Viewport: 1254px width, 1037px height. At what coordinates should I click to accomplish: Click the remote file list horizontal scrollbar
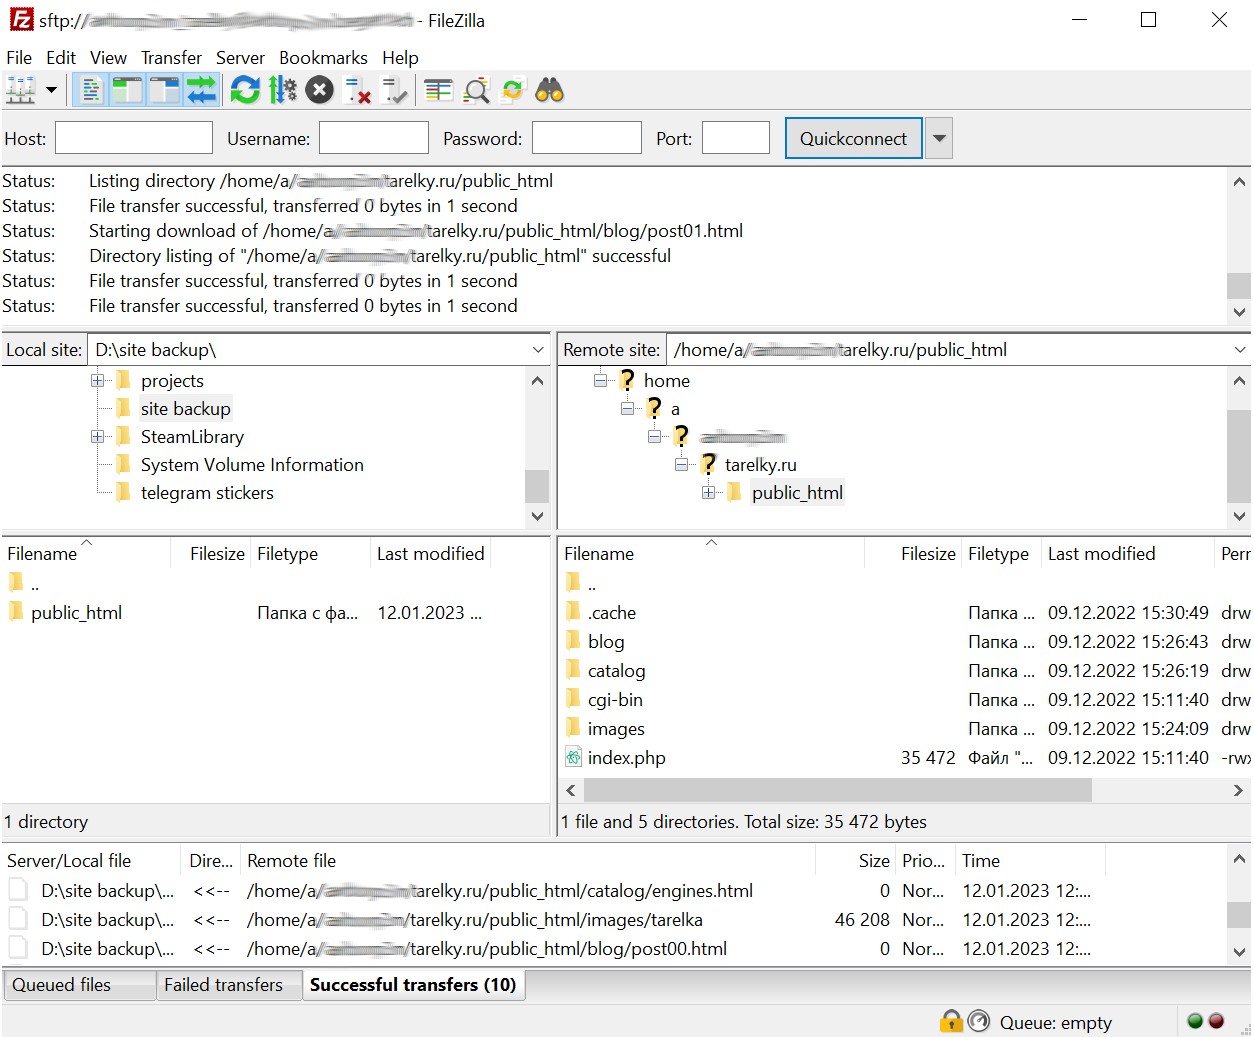point(837,790)
